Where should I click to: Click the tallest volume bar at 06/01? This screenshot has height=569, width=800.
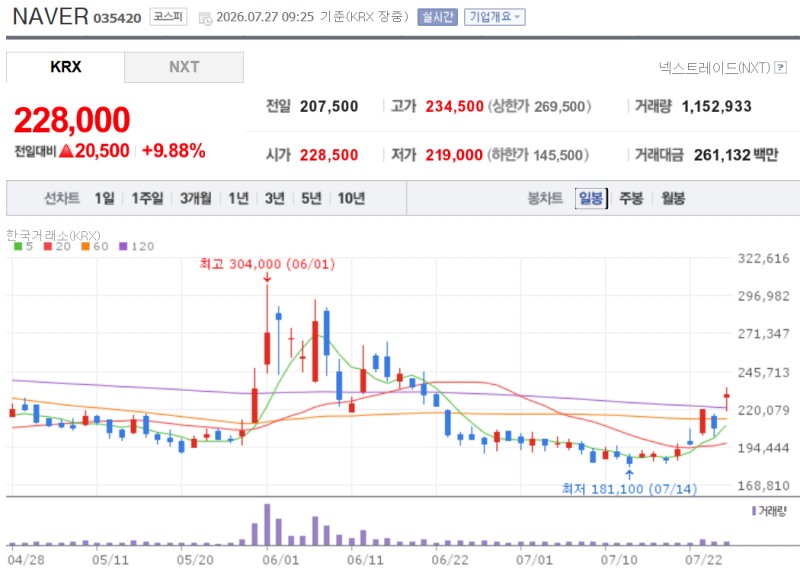coord(267,525)
